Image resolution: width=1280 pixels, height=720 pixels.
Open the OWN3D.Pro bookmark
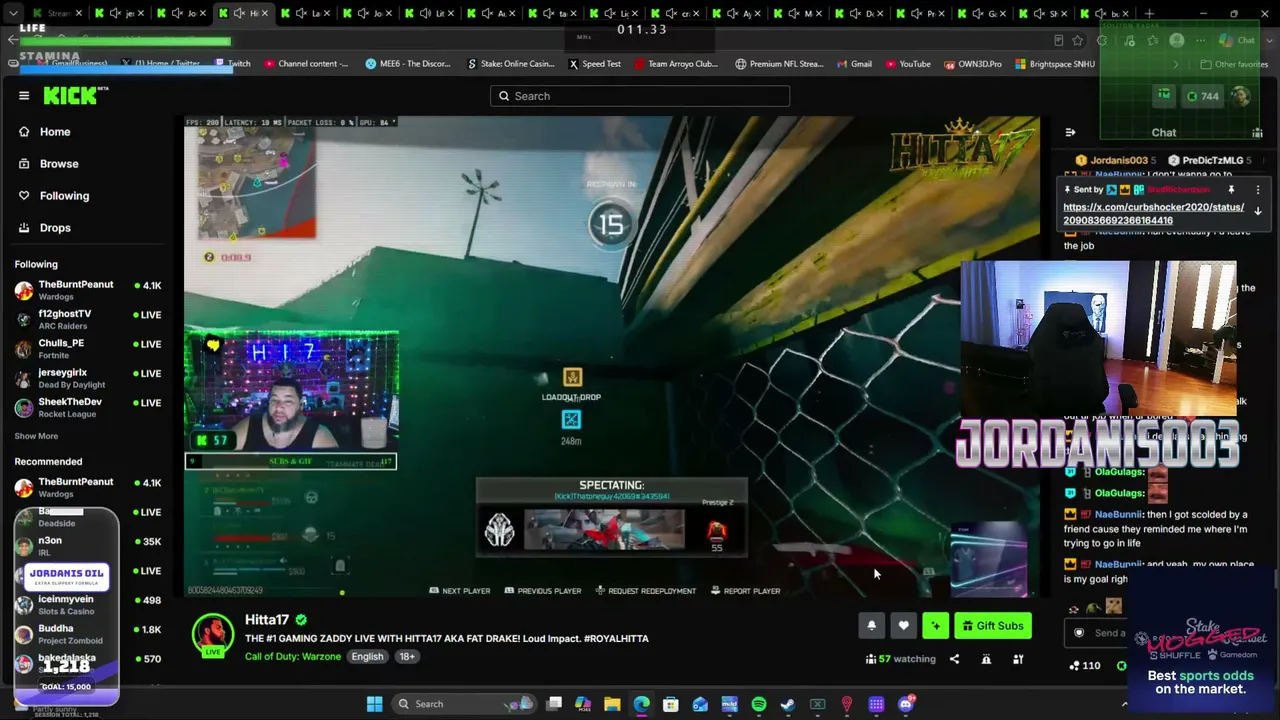point(972,64)
